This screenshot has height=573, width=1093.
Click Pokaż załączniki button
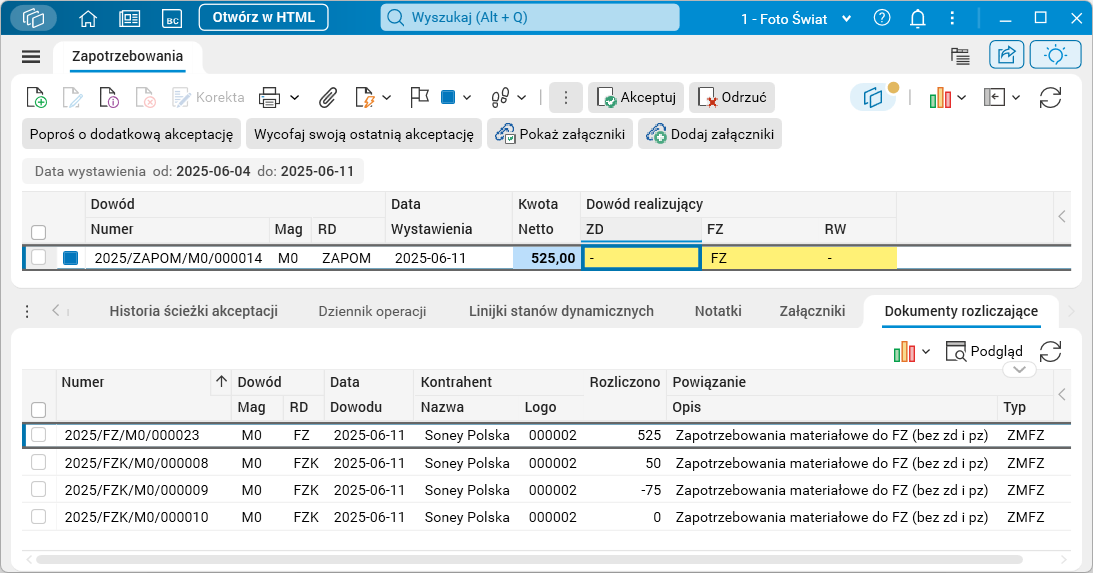click(560, 134)
